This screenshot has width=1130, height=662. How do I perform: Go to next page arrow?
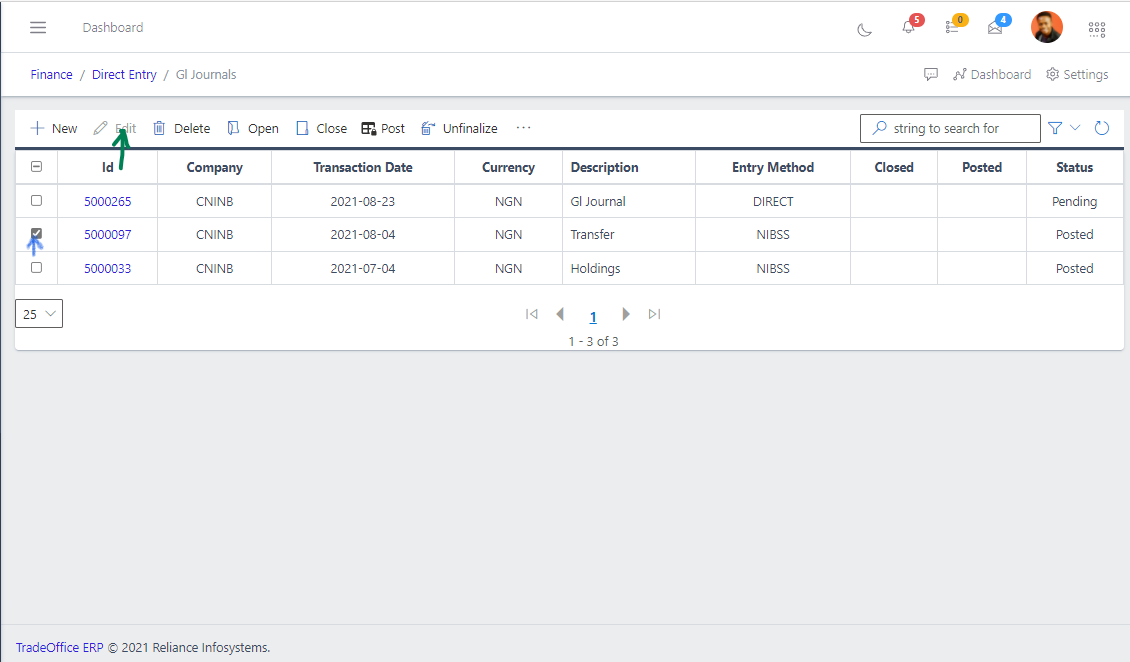(626, 314)
